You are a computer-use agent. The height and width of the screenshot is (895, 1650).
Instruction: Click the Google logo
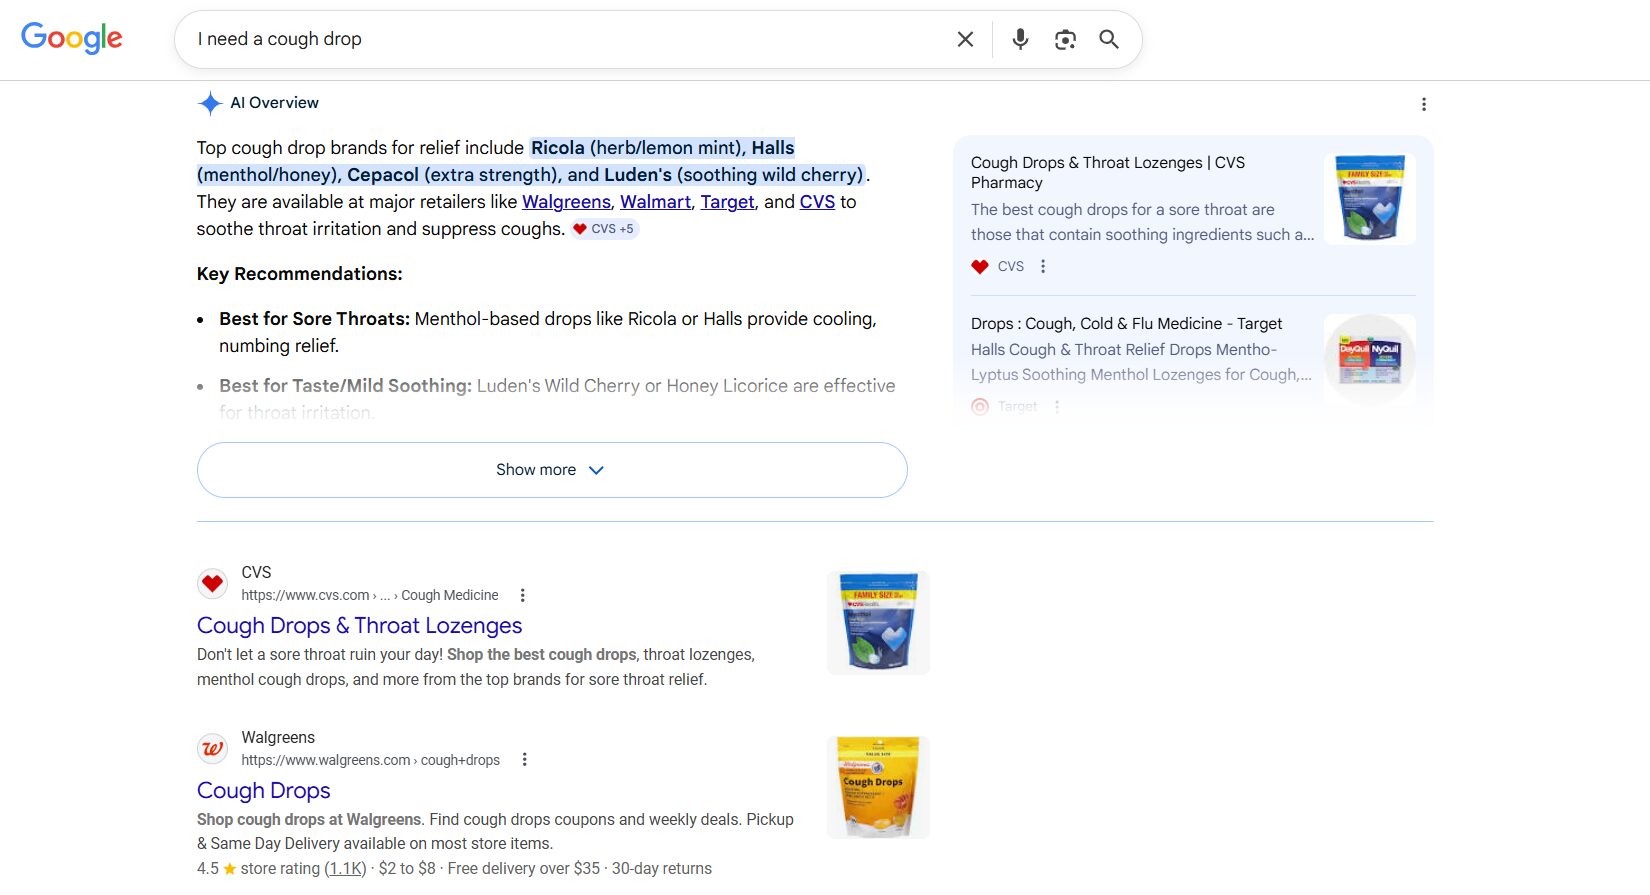point(72,38)
